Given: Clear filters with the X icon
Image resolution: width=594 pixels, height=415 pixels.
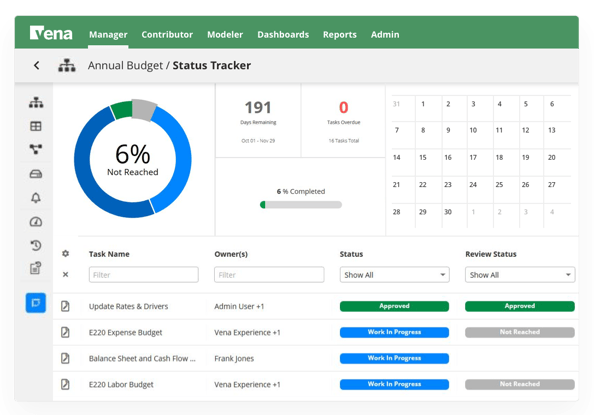Looking at the screenshot, I should [66, 274].
